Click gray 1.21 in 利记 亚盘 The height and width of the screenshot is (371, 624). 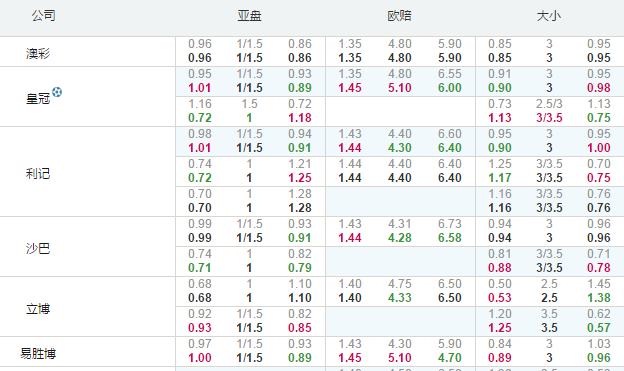coord(300,164)
